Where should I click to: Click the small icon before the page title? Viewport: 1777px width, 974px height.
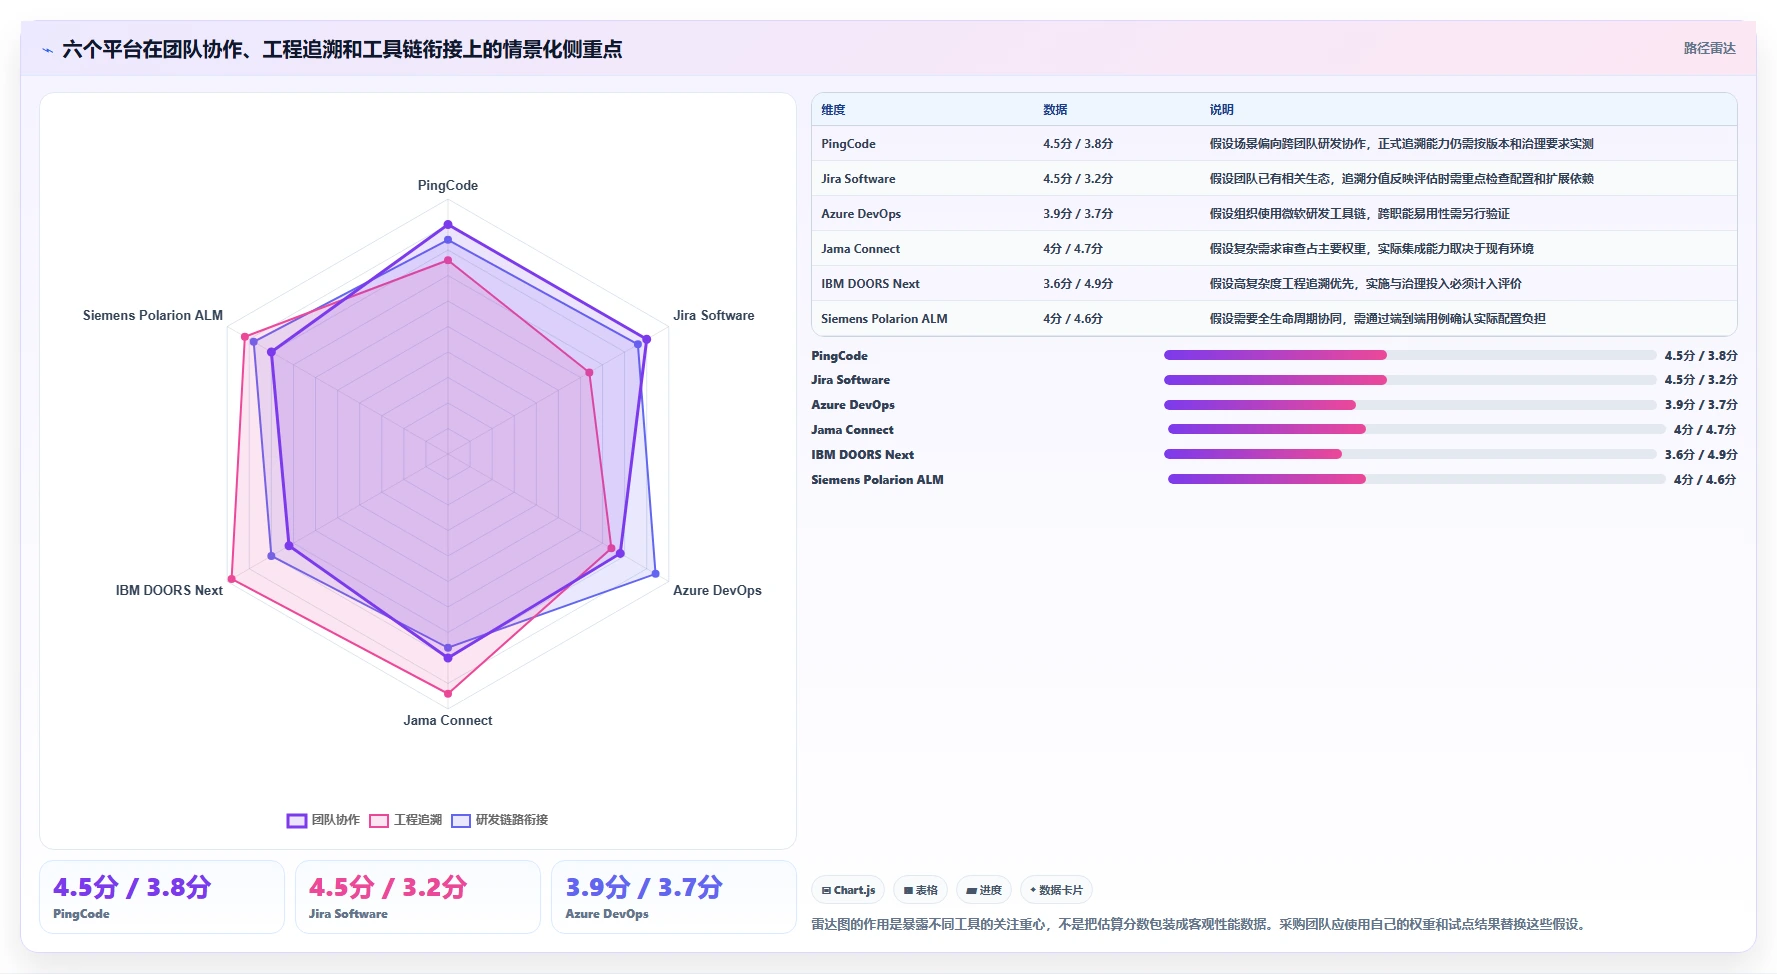pyautogui.click(x=47, y=50)
